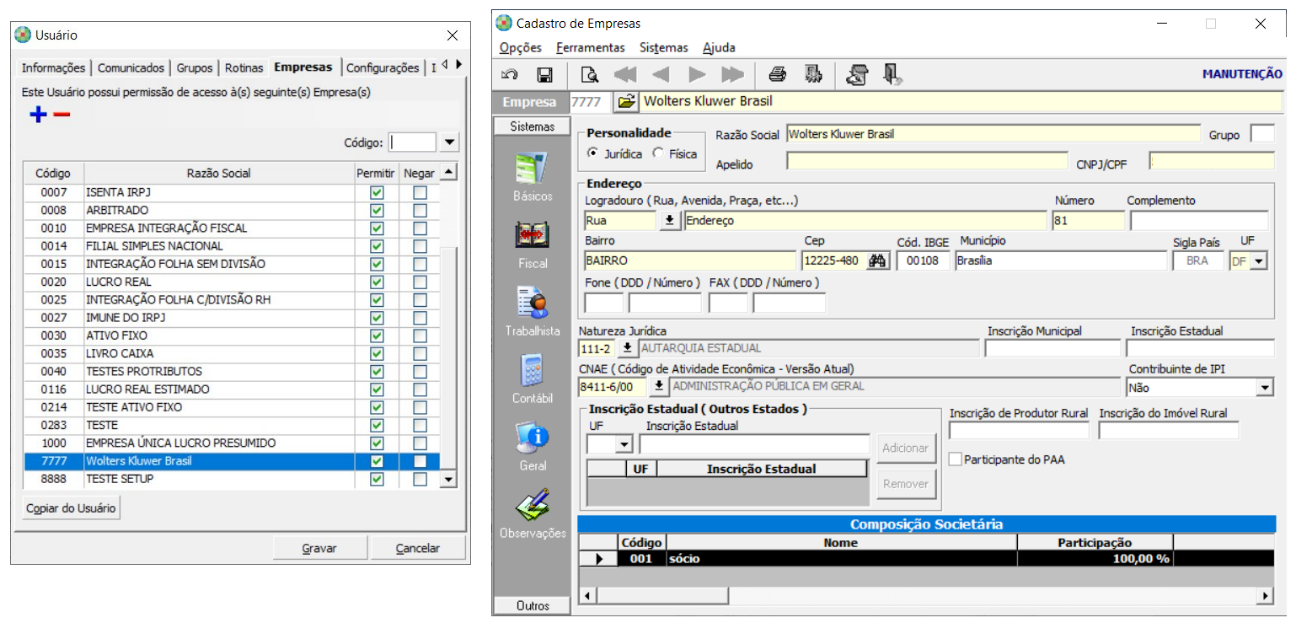Click the lookup arrow next to Rua

coord(670,221)
